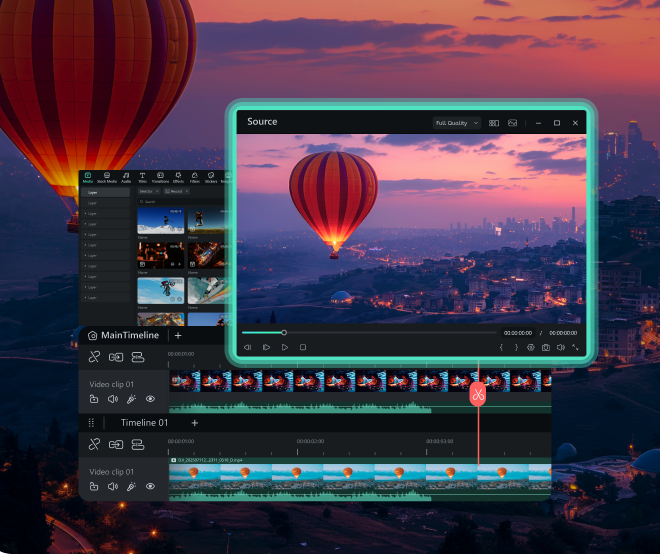This screenshot has height=554, width=660.
Task: Open the track manager icon in Timeline 01 toolbar
Action: (138, 444)
